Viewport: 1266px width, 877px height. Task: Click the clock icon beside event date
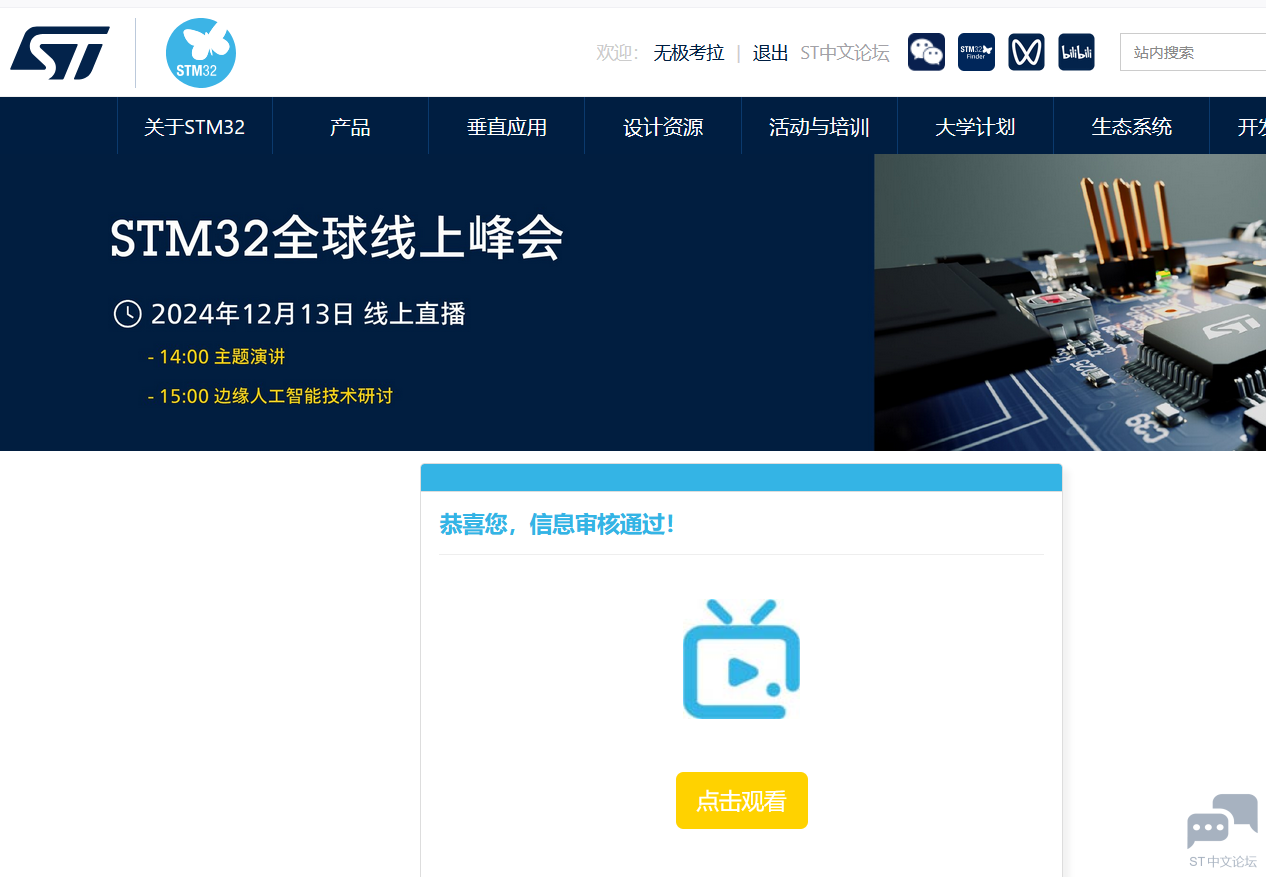128,314
